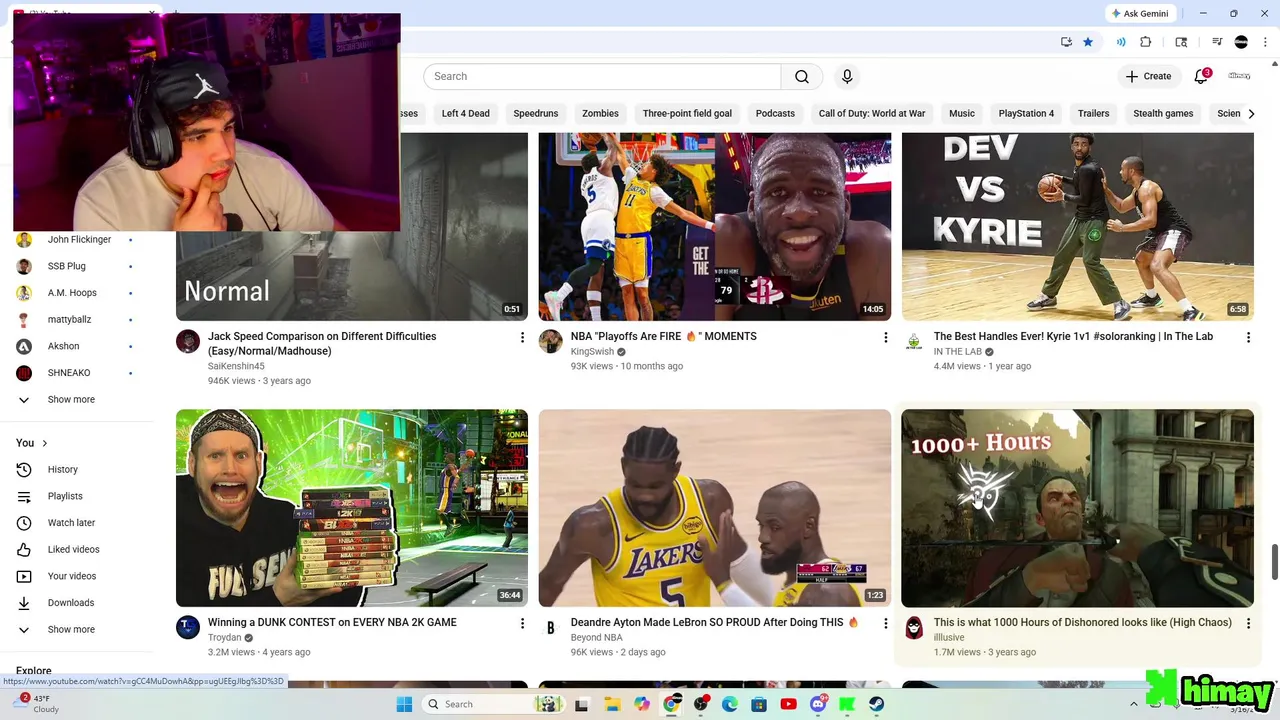
Task: Select the Three-point field goal chip
Action: 687,114
